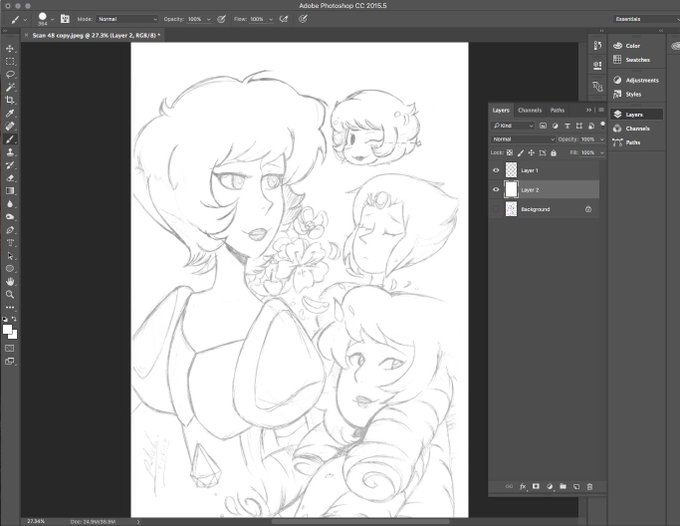Reset default foreground and background colors
This screenshot has height=526, width=680.
[5, 319]
